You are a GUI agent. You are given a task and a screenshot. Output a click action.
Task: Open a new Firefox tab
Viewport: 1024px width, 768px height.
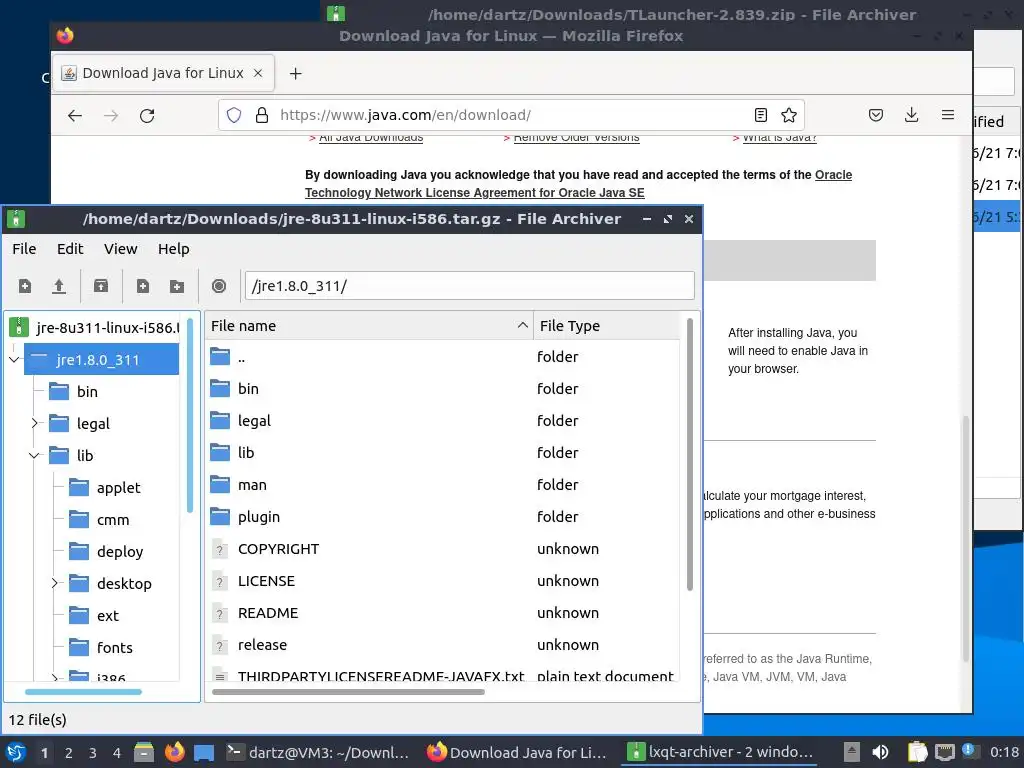[295, 73]
